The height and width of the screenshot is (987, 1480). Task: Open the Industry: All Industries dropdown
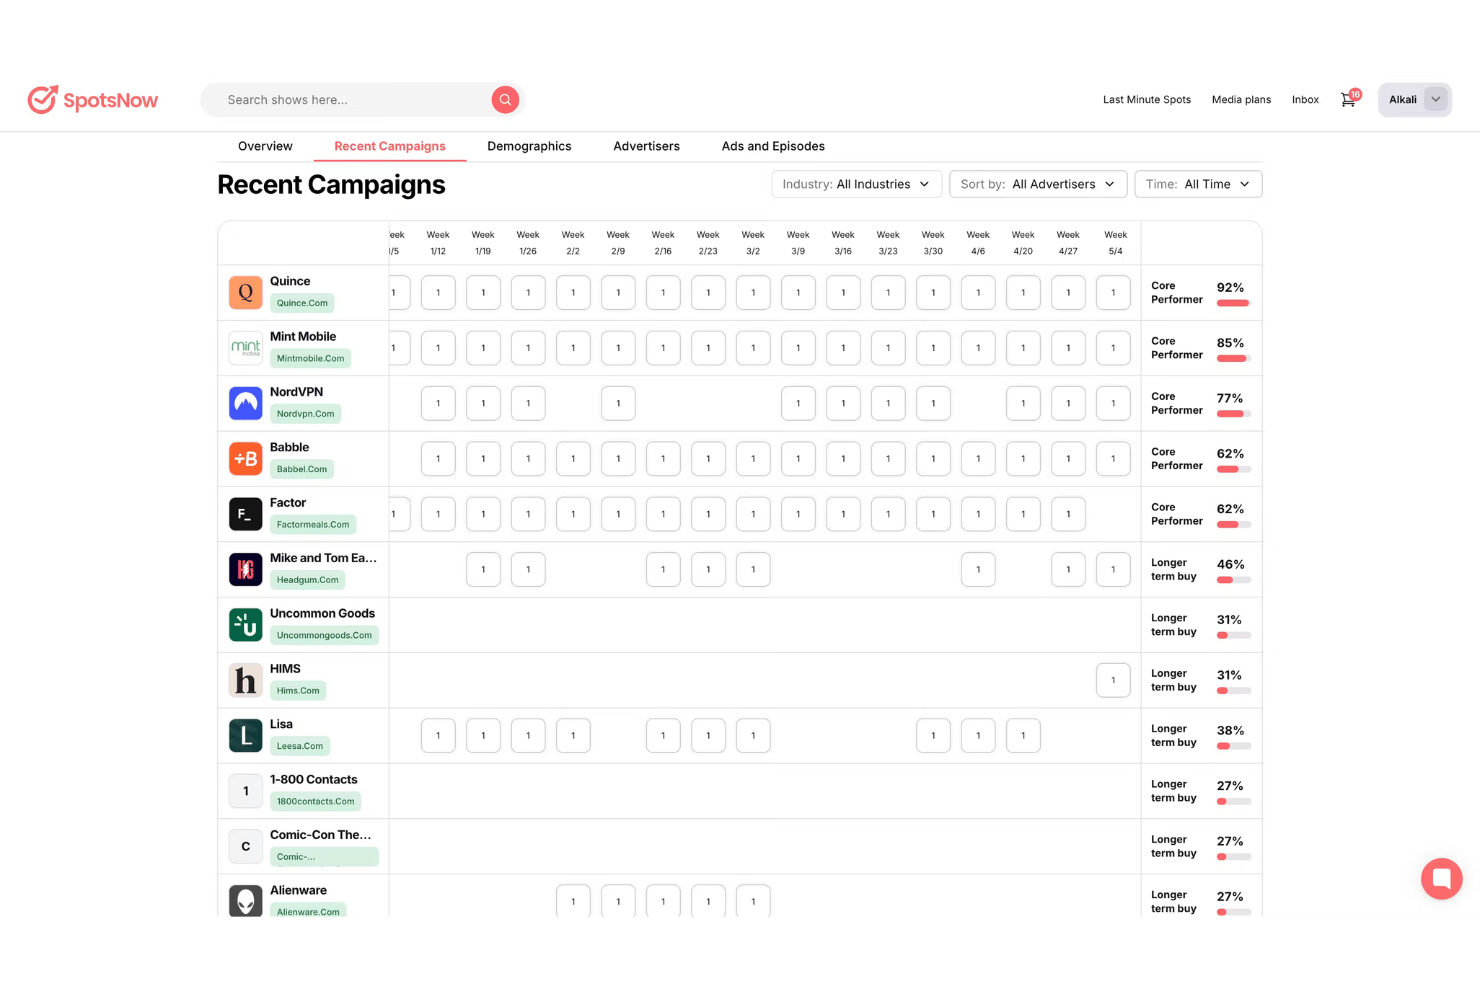pyautogui.click(x=856, y=184)
